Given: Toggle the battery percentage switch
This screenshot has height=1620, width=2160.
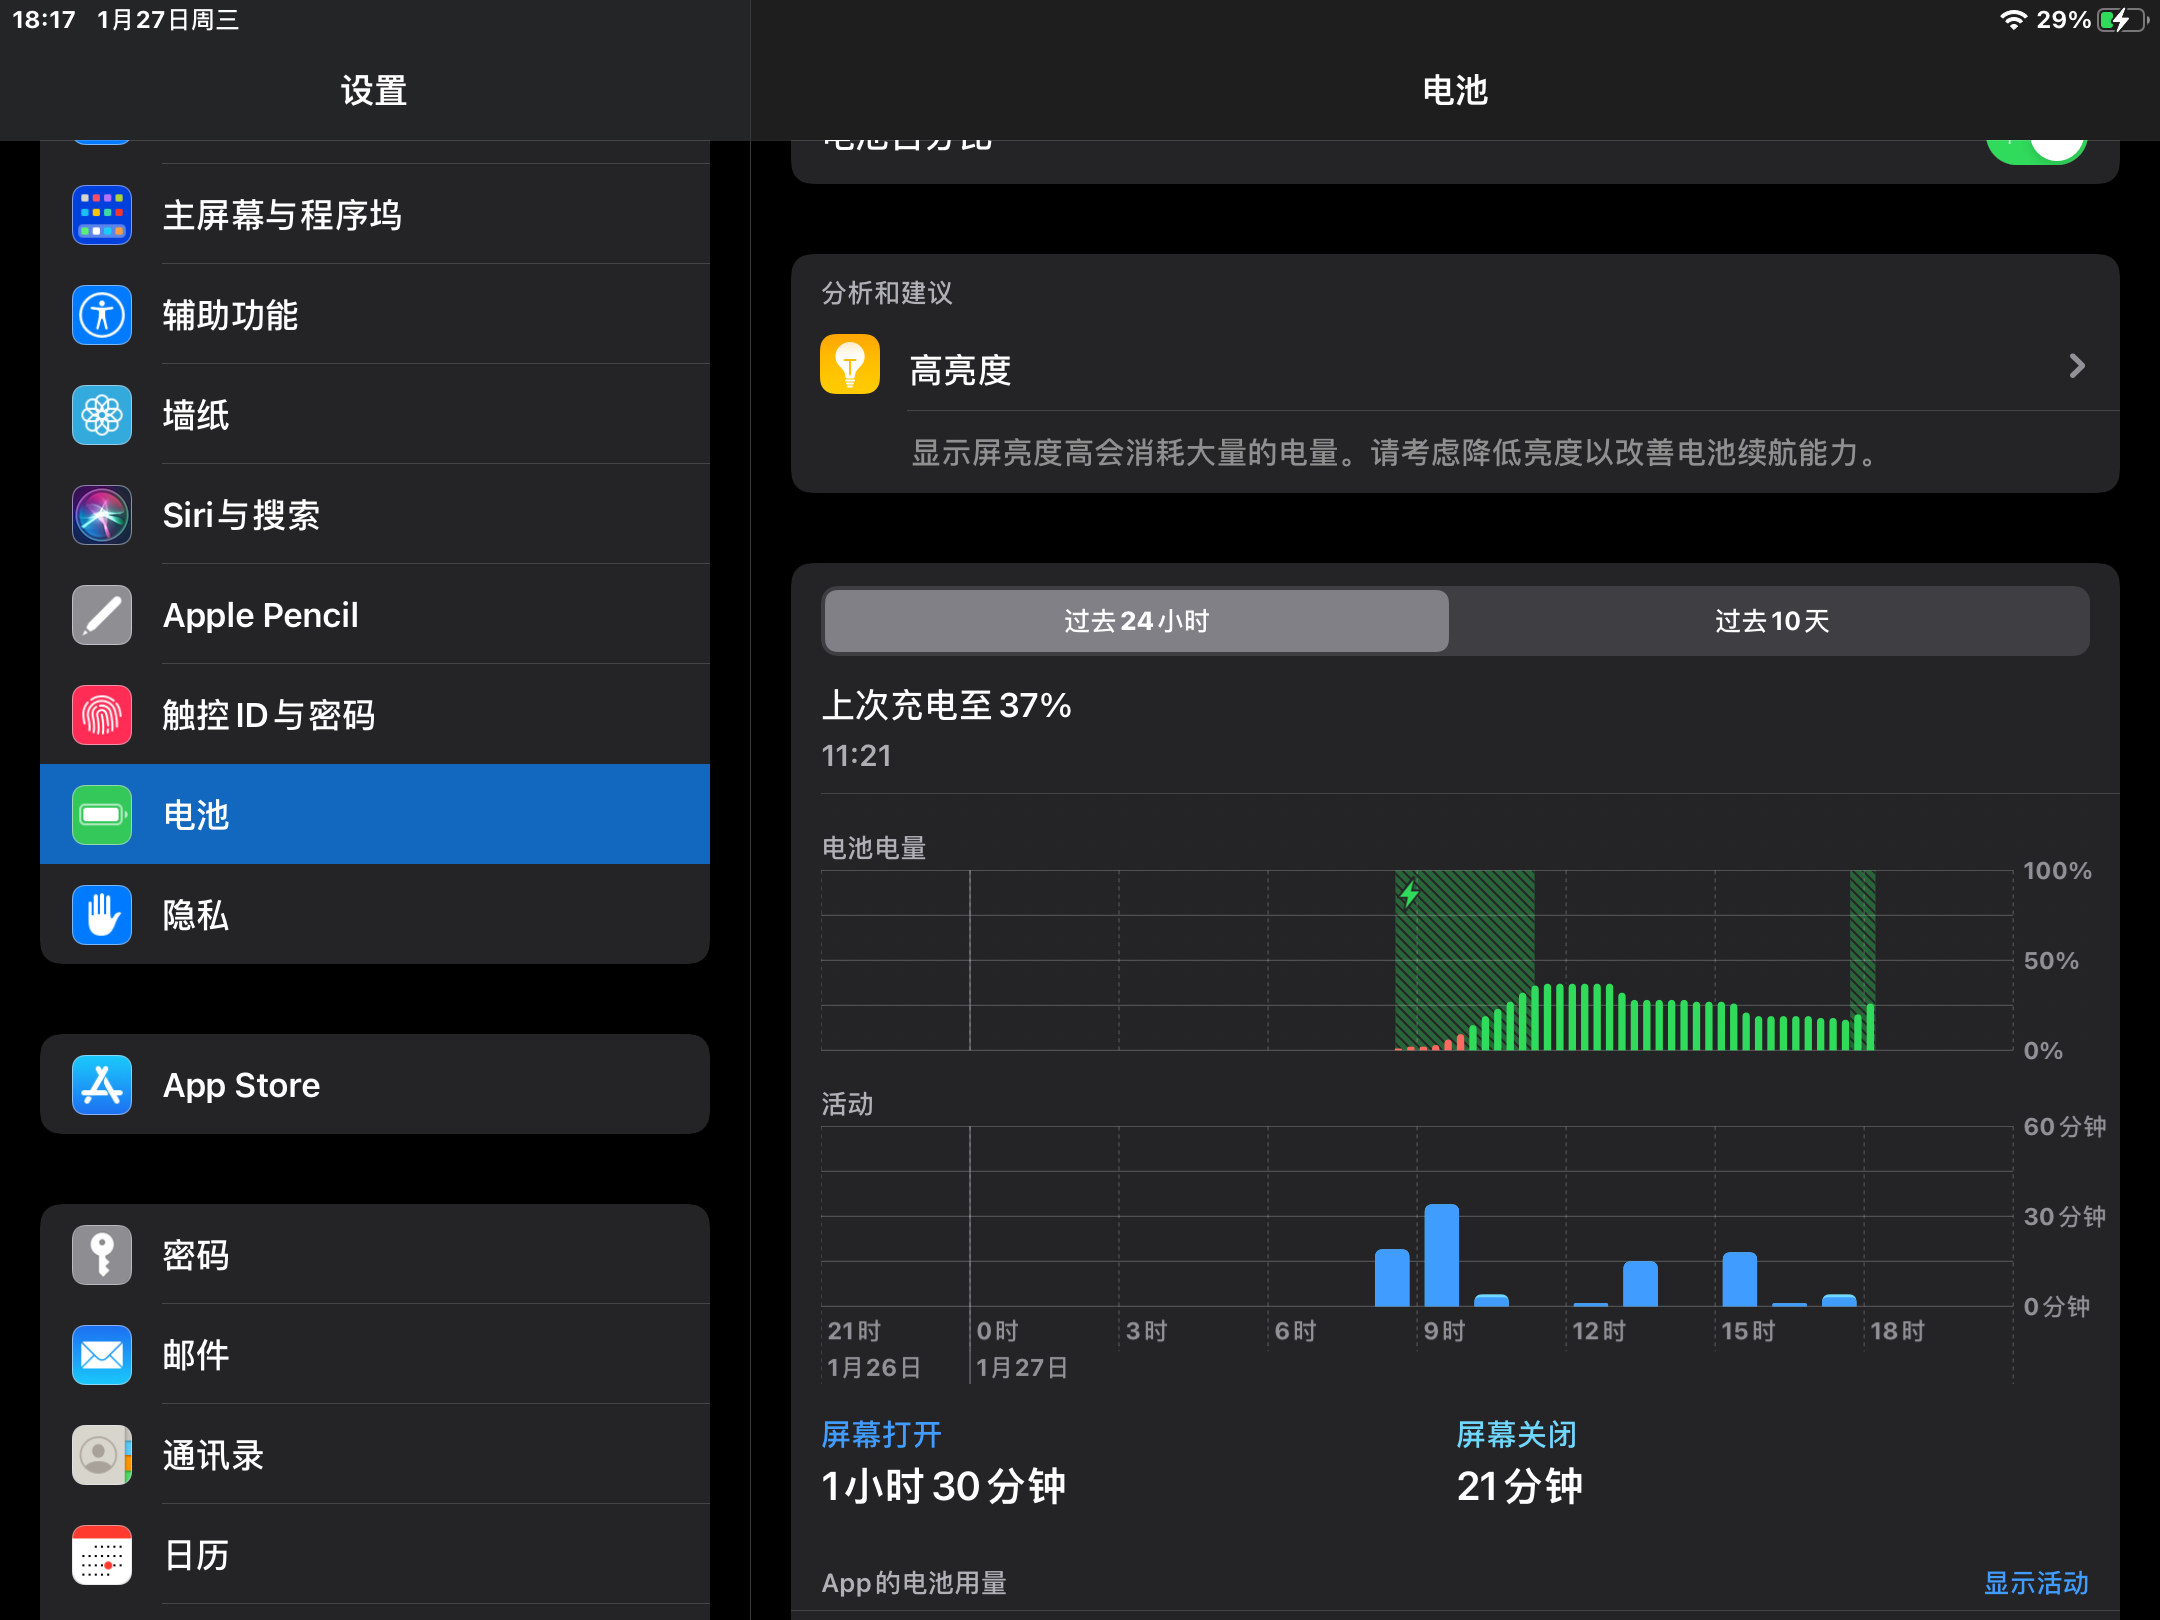Looking at the screenshot, I should [2036, 148].
